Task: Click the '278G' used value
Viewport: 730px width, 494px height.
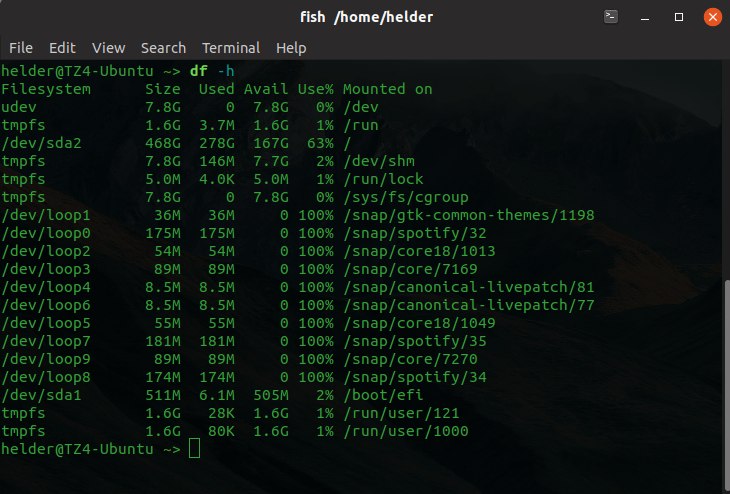Action: pyautogui.click(x=216, y=143)
